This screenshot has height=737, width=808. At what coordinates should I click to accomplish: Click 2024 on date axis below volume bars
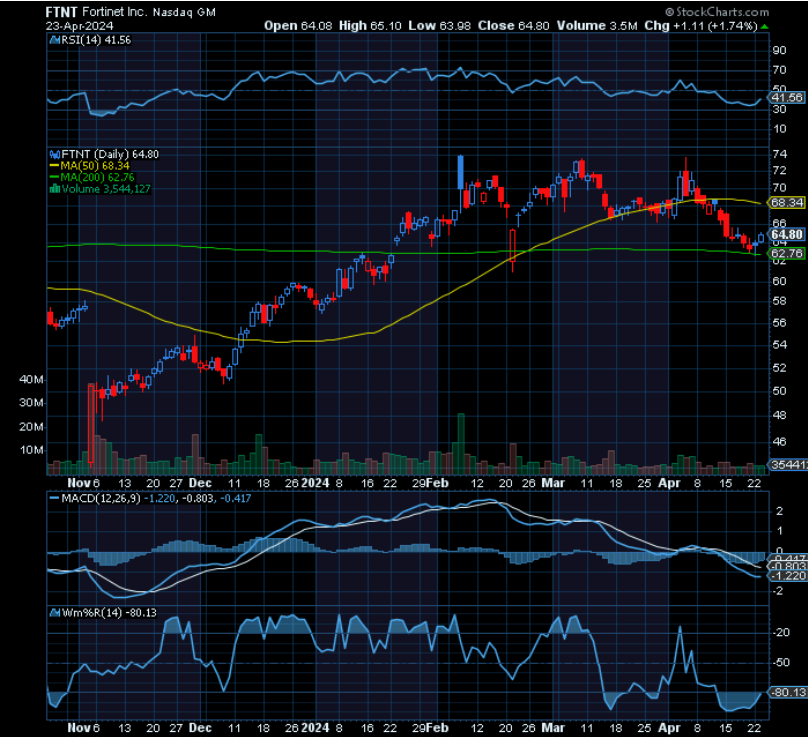315,483
